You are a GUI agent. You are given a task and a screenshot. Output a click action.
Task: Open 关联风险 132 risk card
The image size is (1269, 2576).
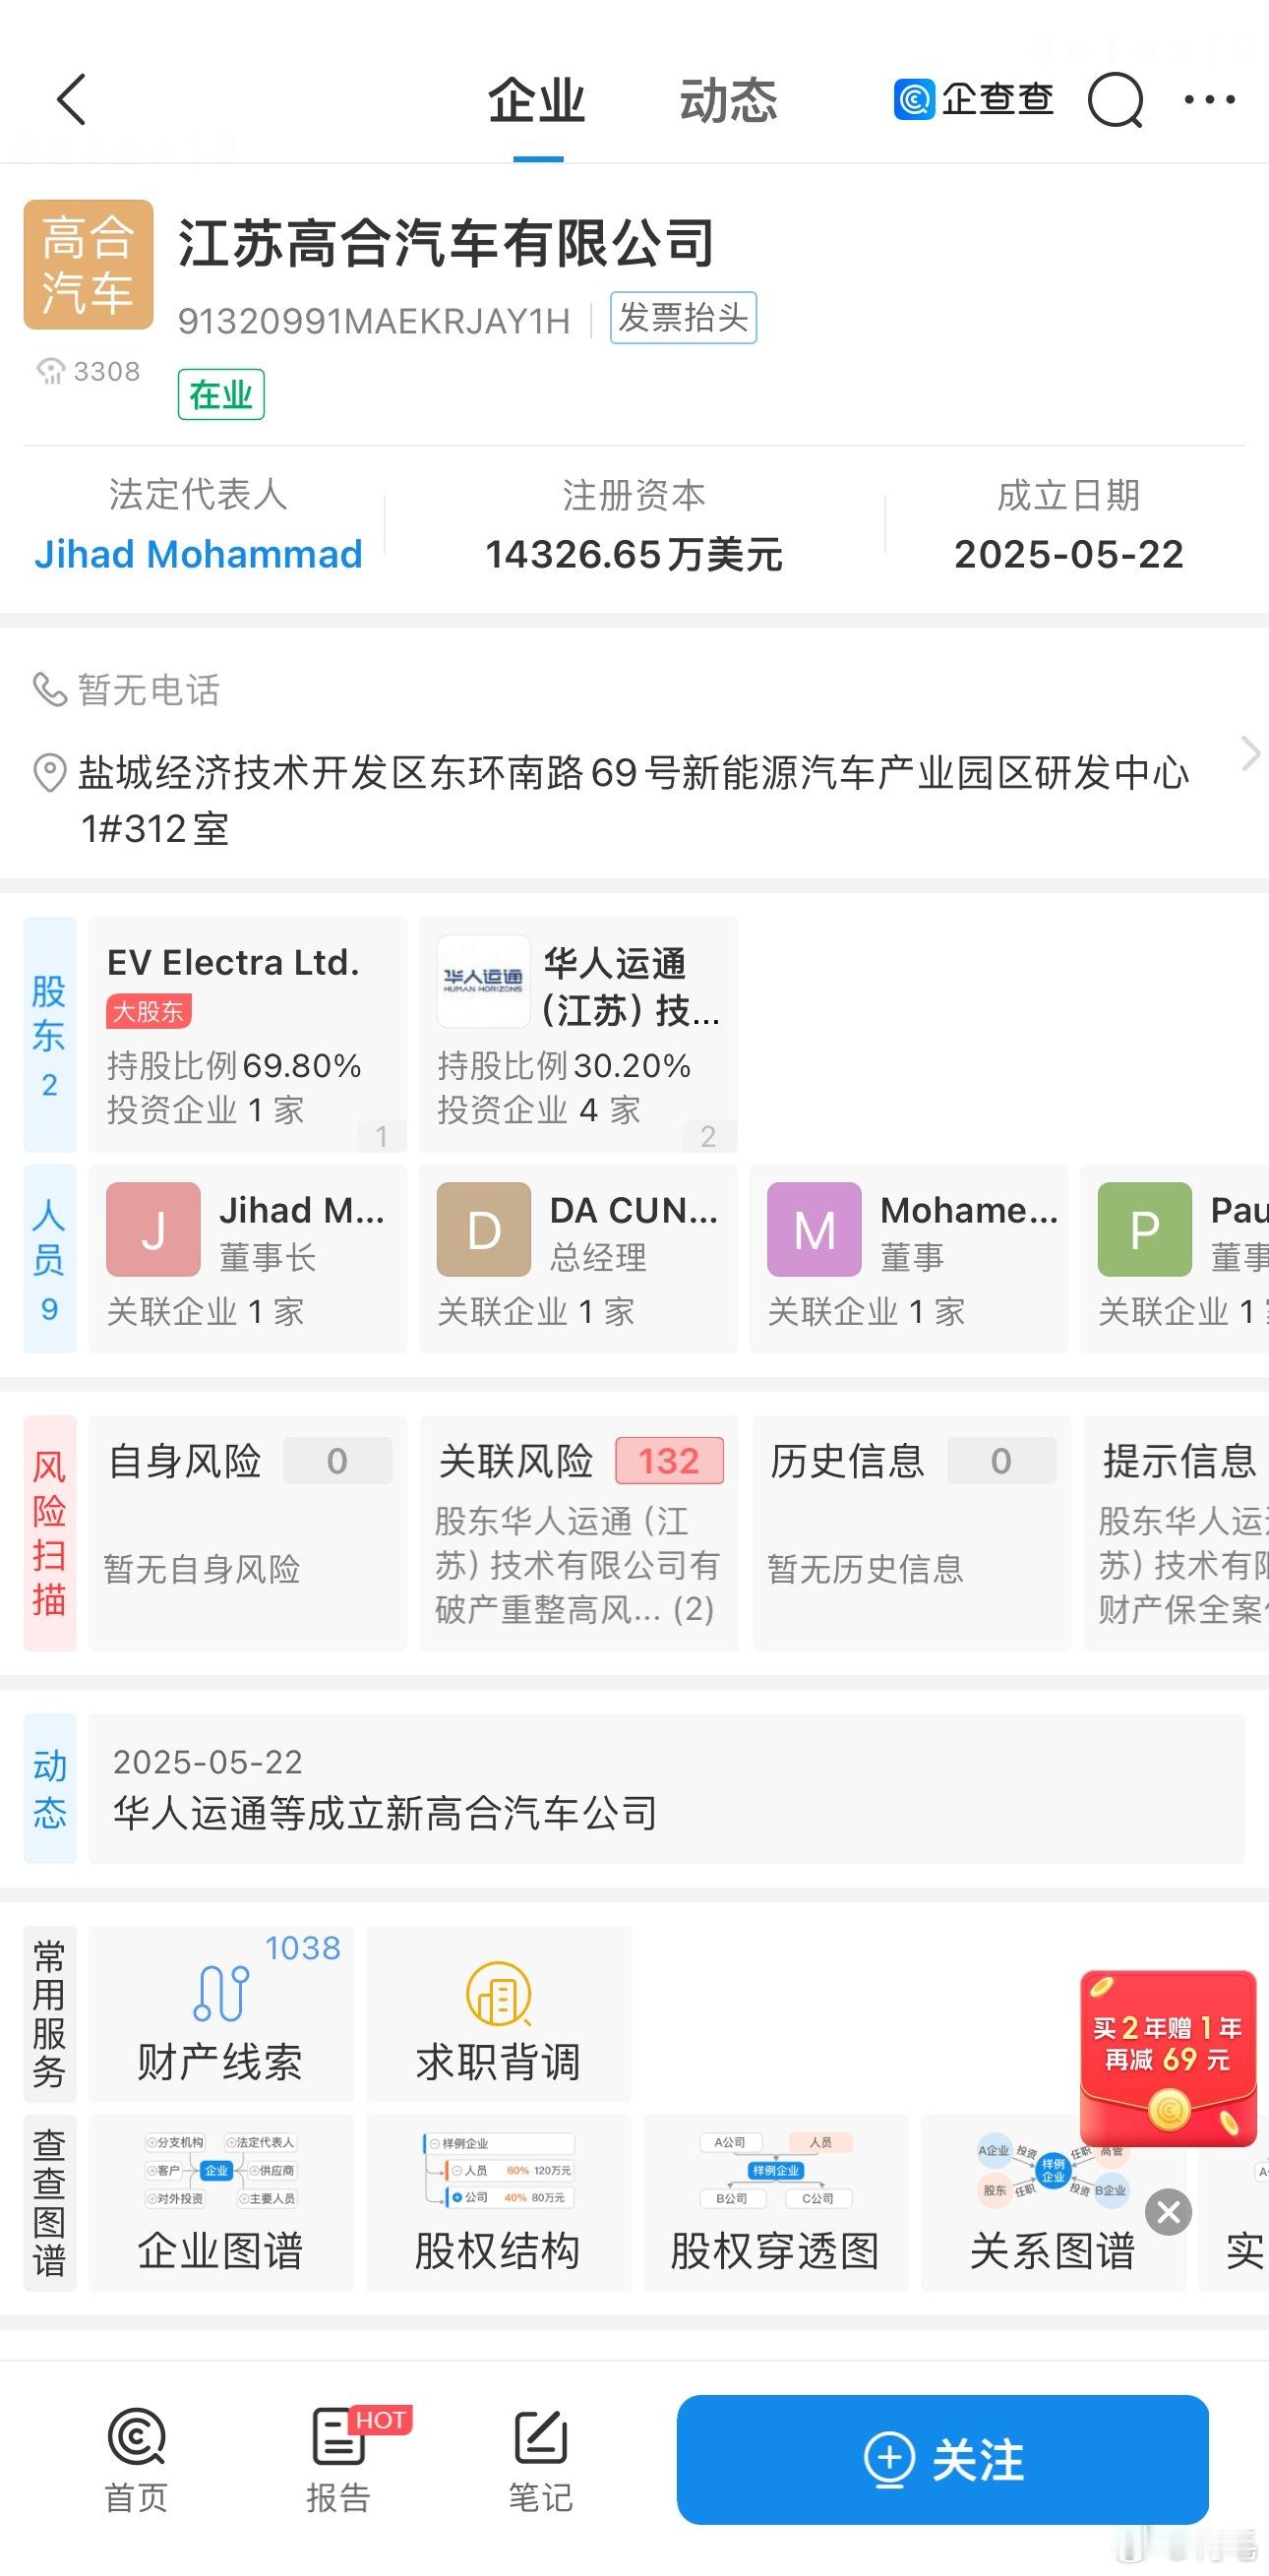(x=579, y=1532)
